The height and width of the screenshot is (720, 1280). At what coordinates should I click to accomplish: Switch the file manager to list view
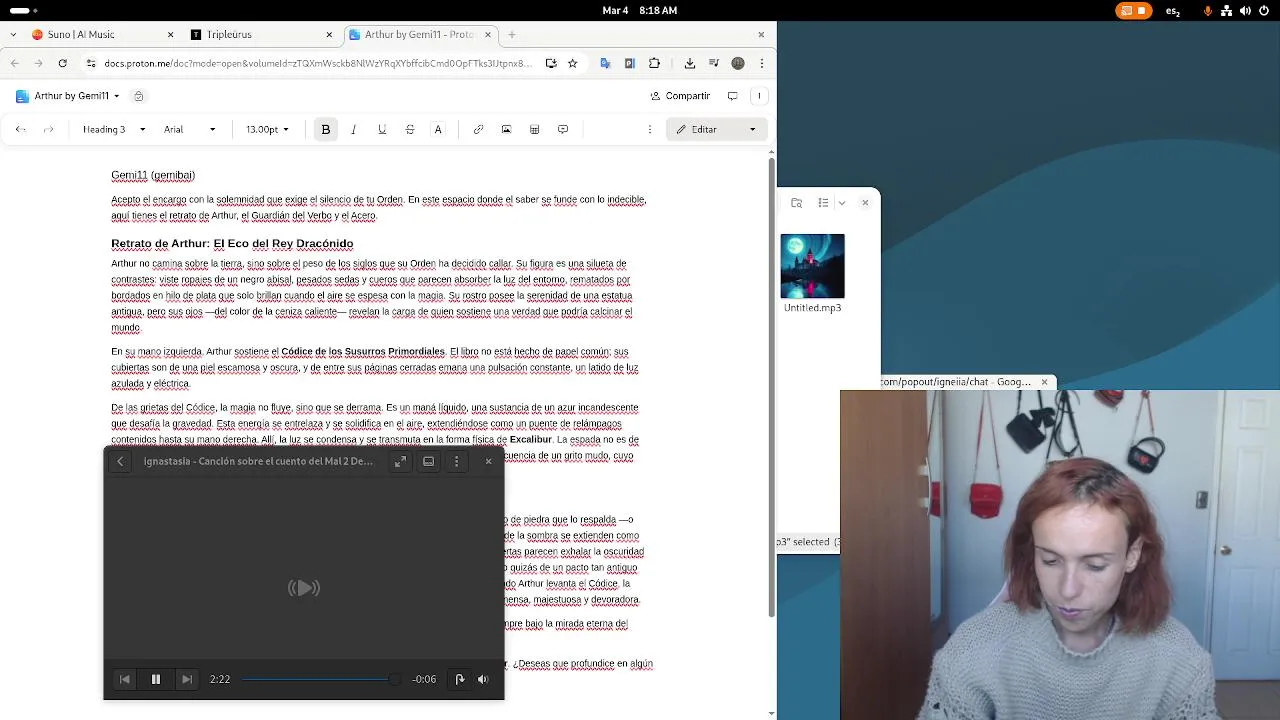pos(823,202)
